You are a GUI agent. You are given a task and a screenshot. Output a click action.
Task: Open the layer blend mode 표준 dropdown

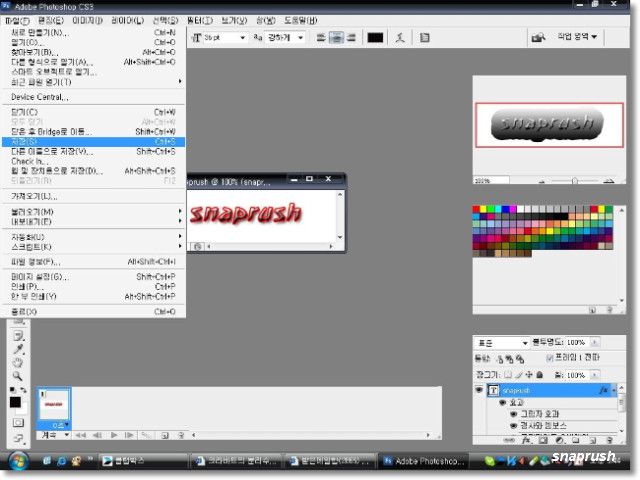coord(502,343)
